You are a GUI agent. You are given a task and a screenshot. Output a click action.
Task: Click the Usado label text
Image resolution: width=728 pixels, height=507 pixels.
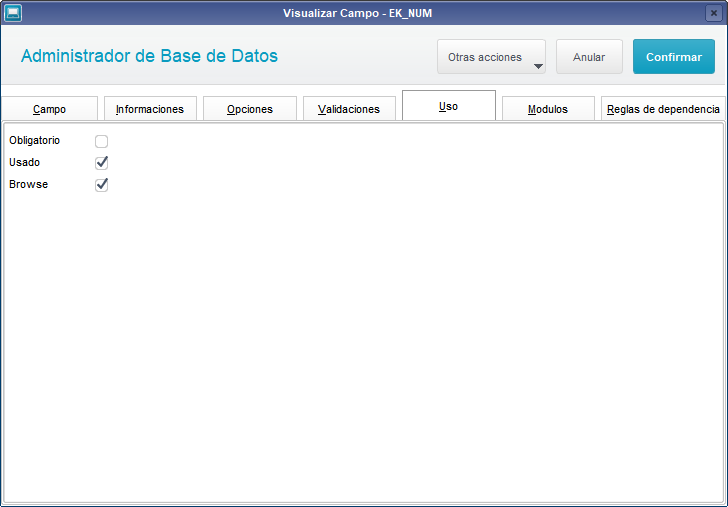pyautogui.click(x=25, y=162)
